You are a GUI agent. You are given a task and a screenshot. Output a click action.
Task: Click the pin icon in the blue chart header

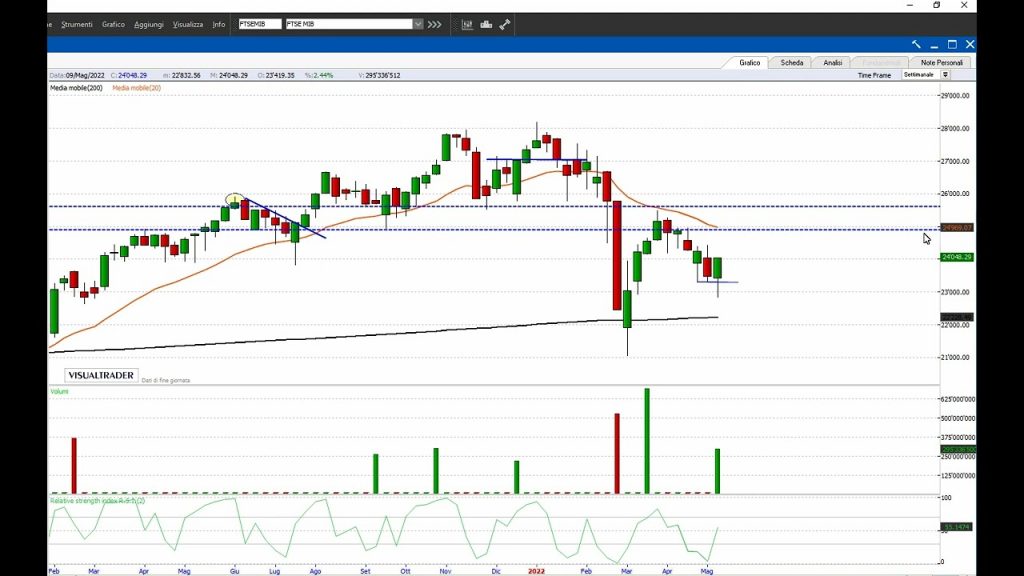pos(916,44)
